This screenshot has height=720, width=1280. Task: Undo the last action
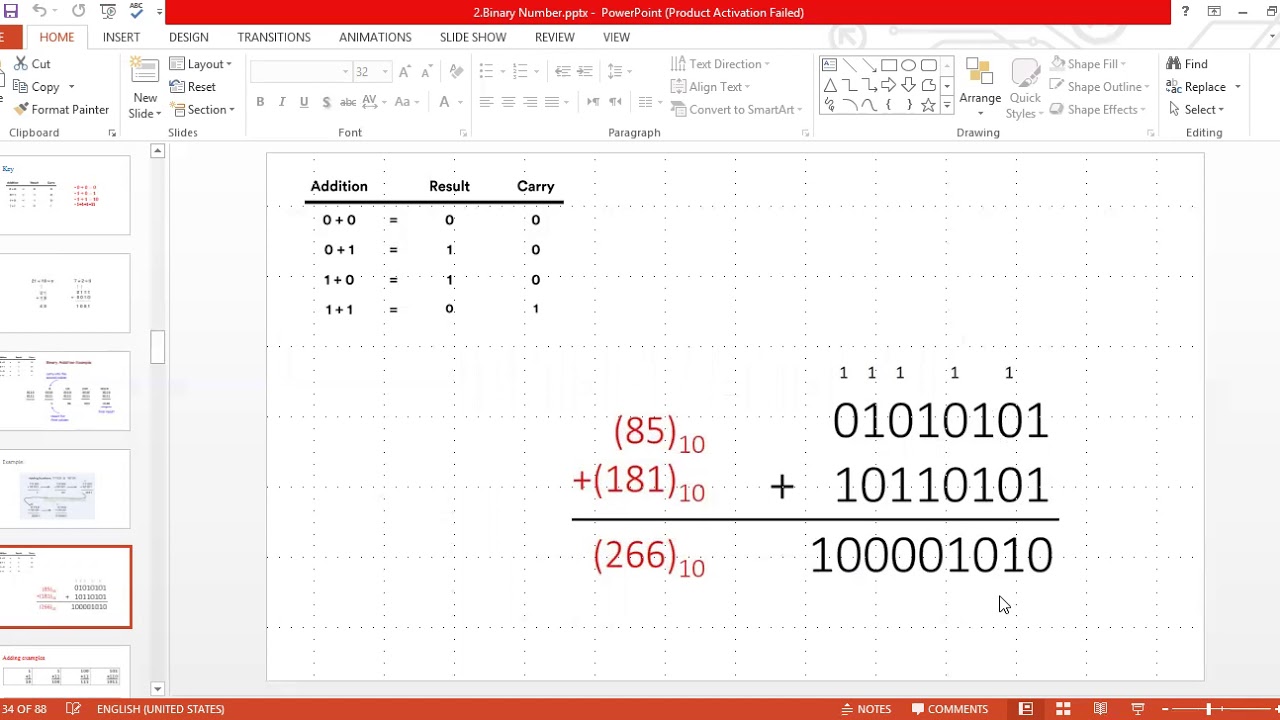click(x=40, y=12)
